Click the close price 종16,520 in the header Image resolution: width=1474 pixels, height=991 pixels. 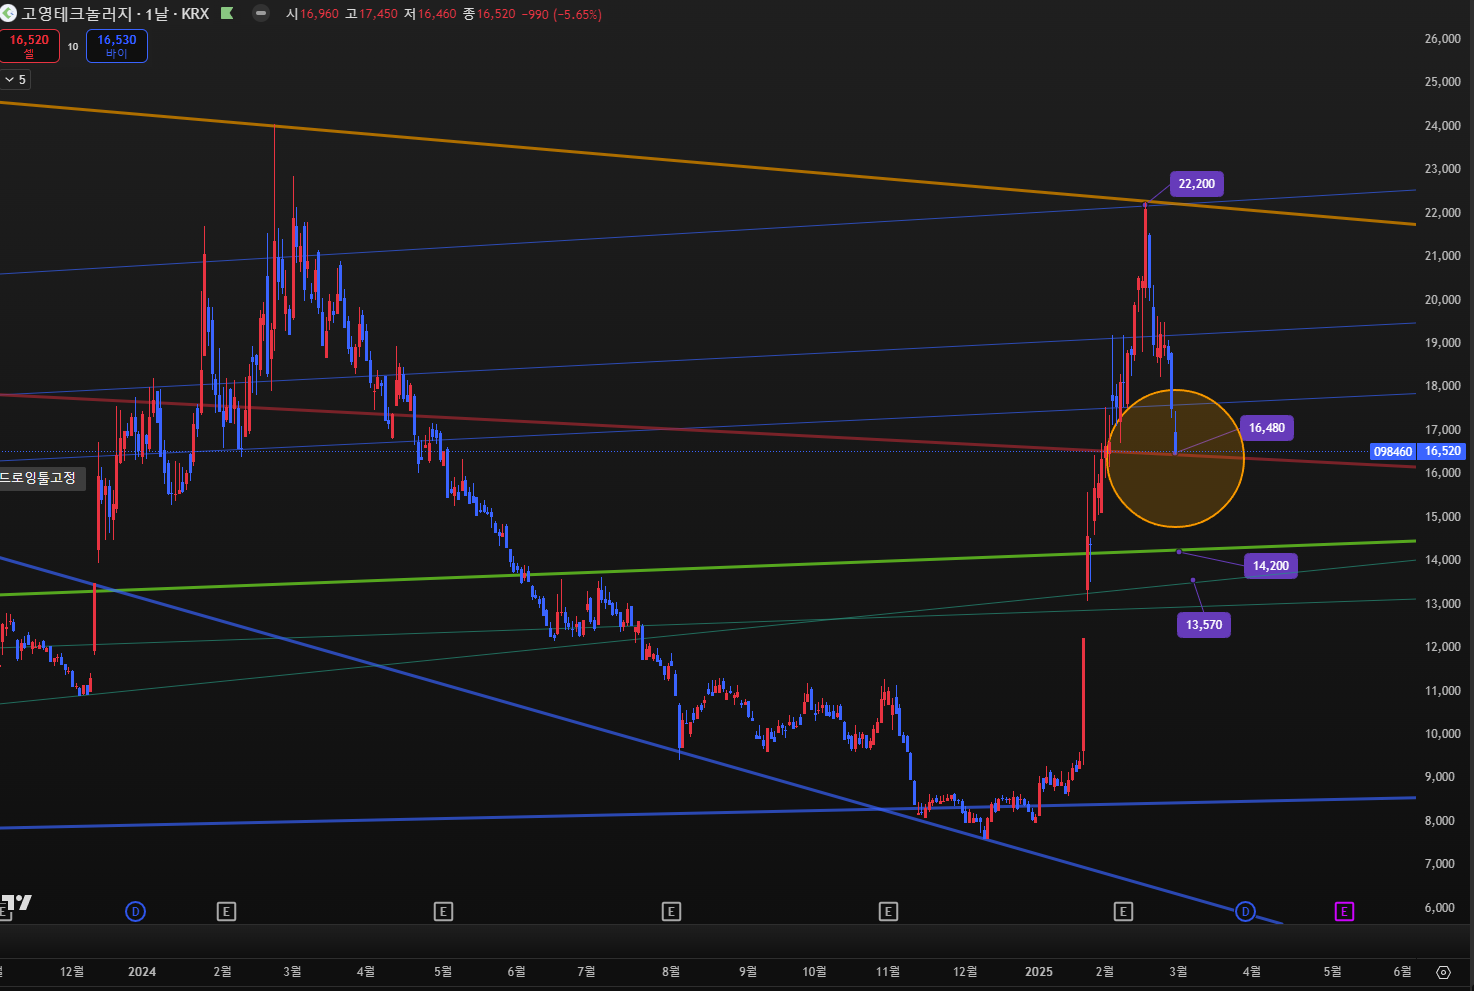click(x=489, y=14)
